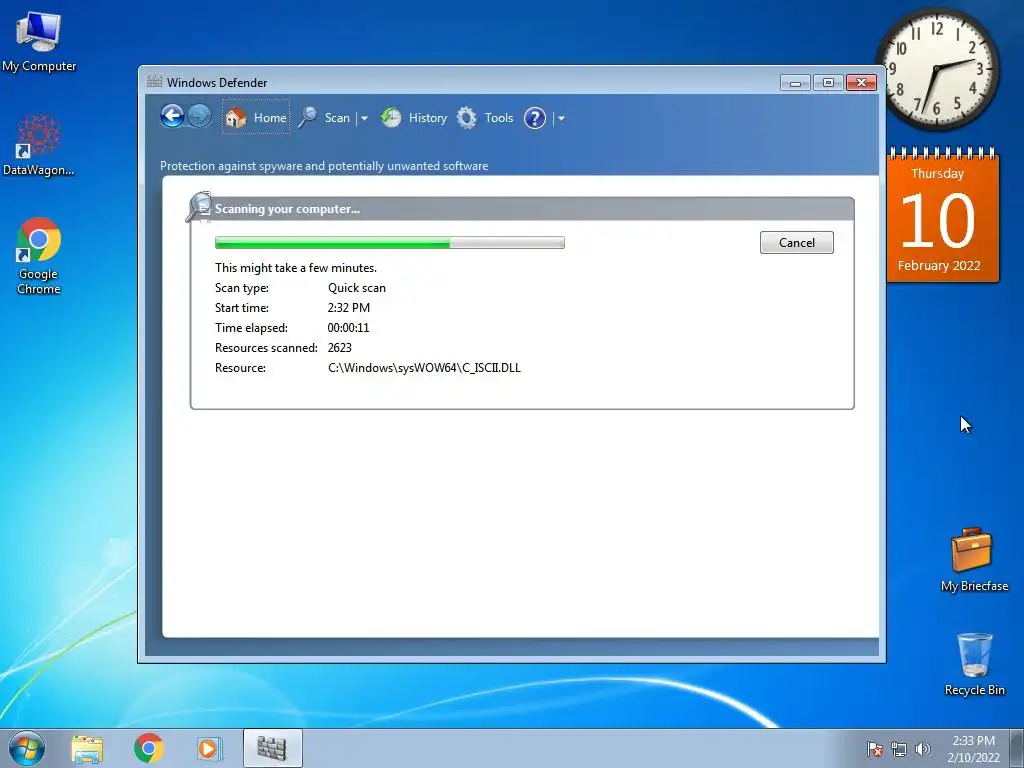
Task: Click the network tray icon
Action: [899, 749]
